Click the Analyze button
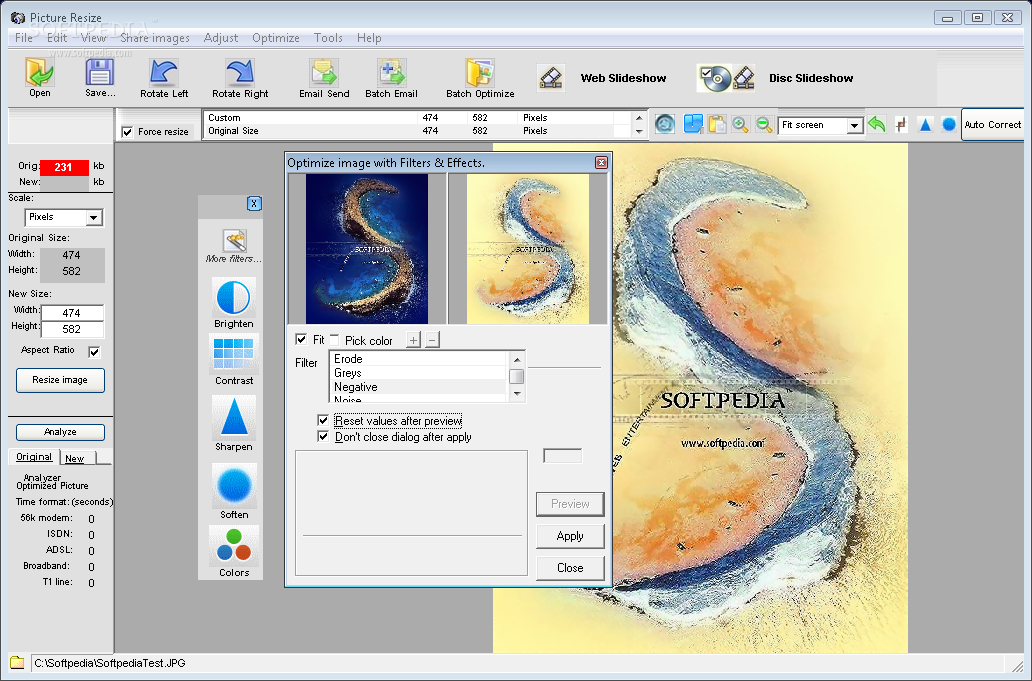The width and height of the screenshot is (1032, 681). 60,432
